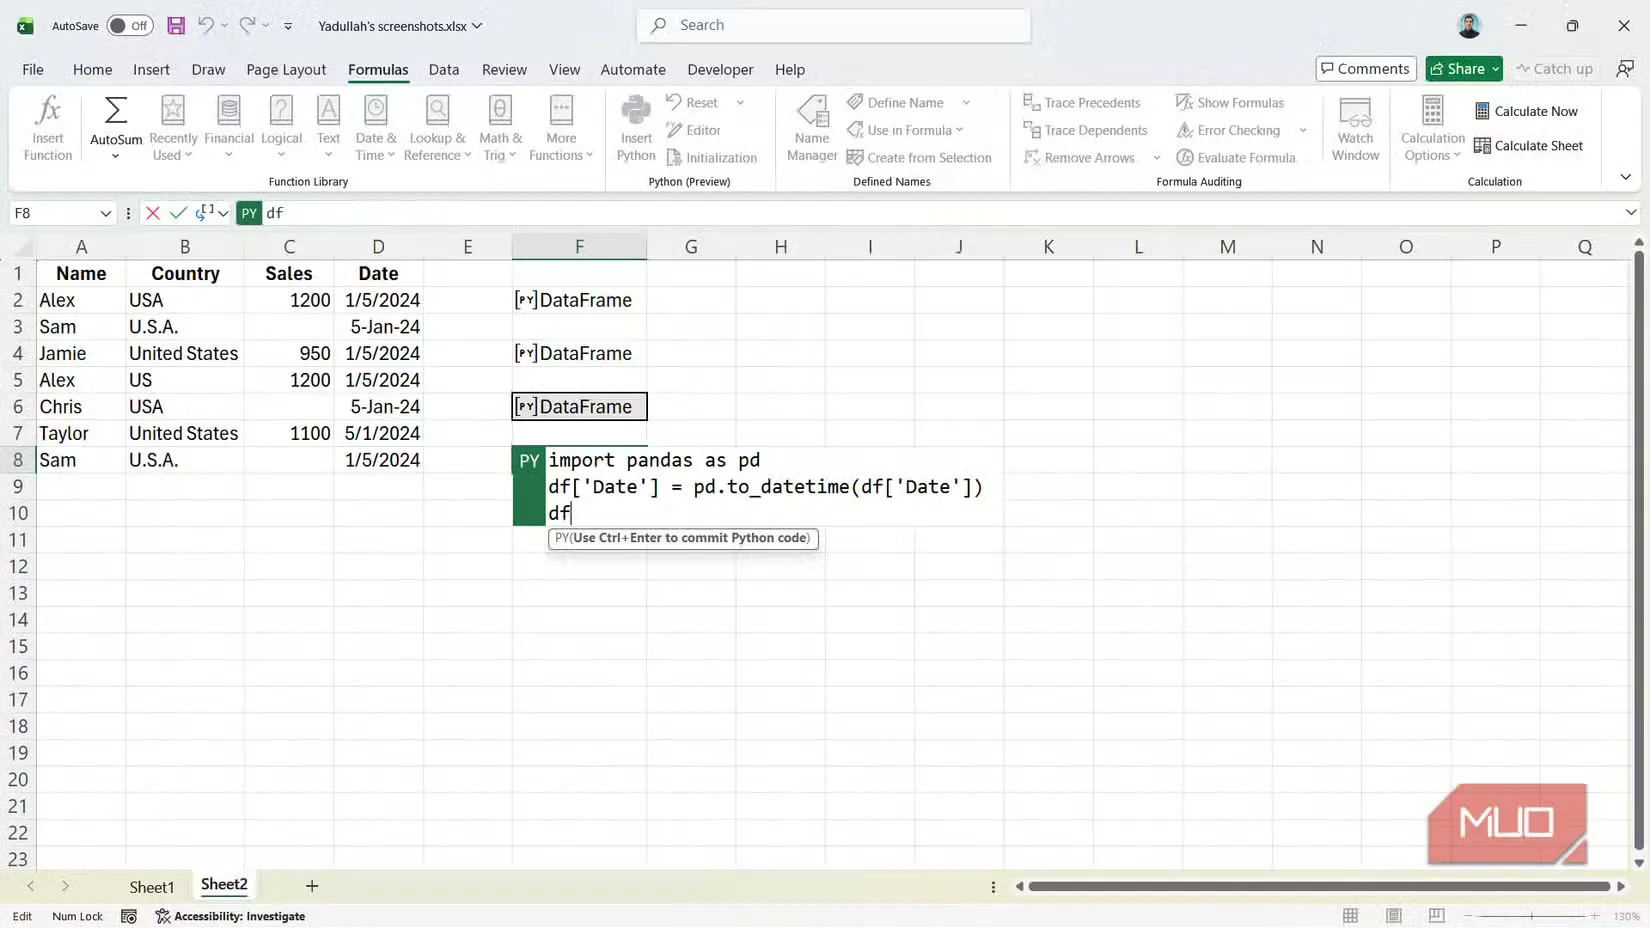This screenshot has height=928, width=1650.
Task: Click the user account picture
Action: coord(1469,25)
